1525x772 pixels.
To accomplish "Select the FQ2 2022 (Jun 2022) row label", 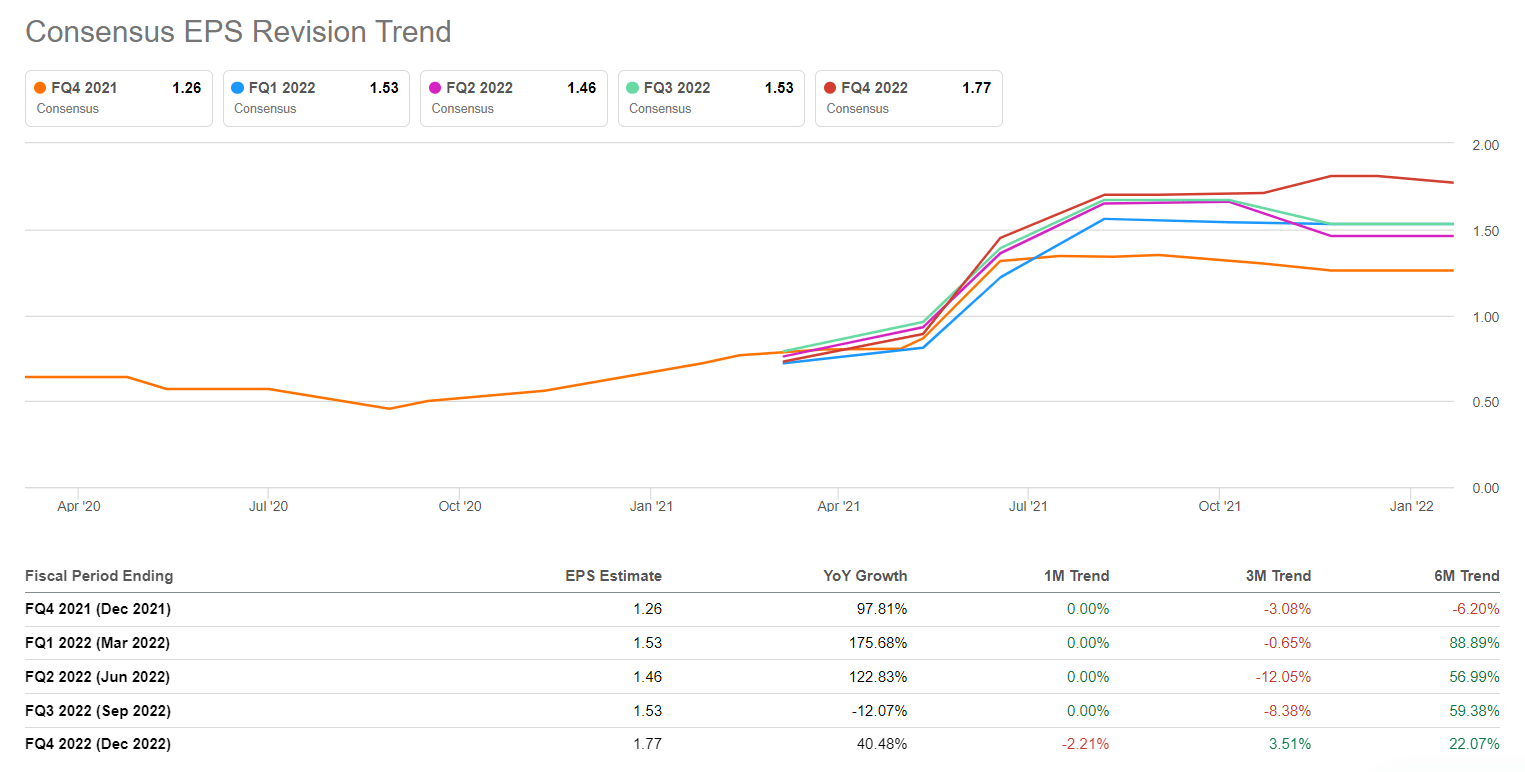I will coord(98,677).
